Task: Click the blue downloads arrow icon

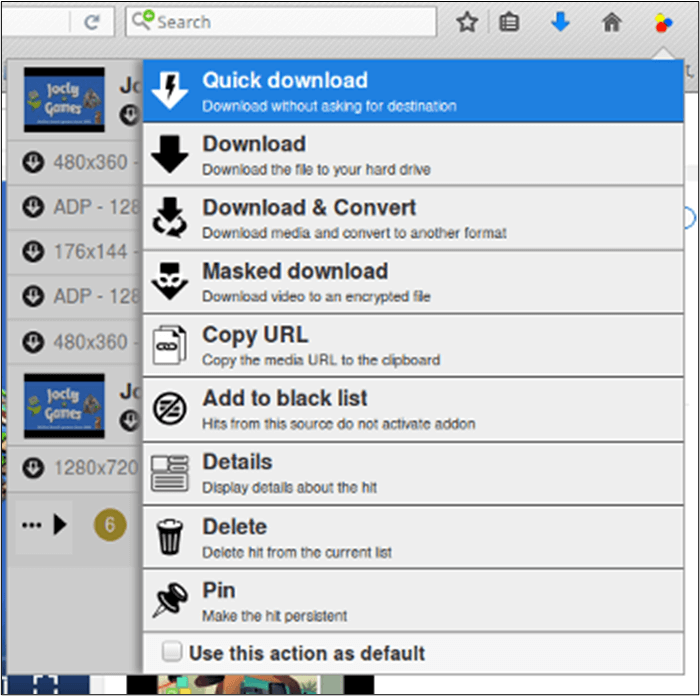Action: (561, 22)
